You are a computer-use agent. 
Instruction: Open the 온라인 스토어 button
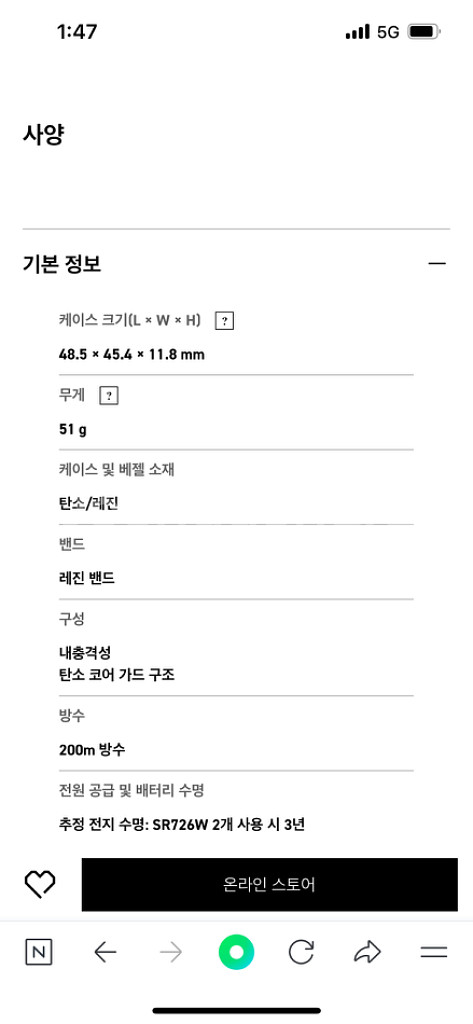(269, 885)
